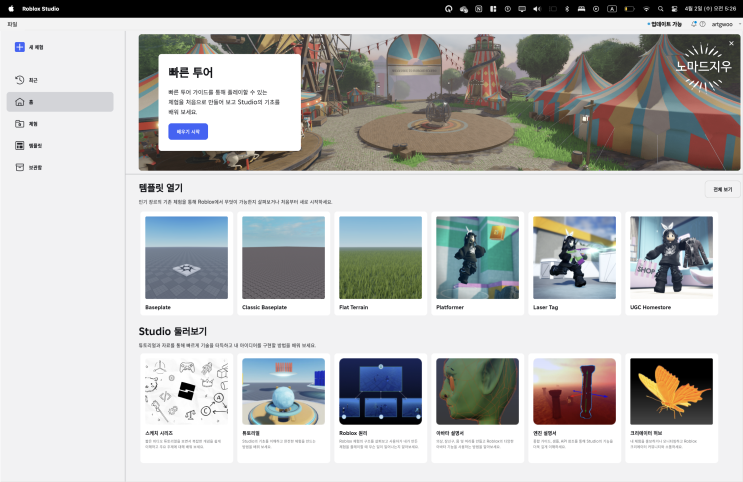Open the Experiences (체험) folder icon

point(20,124)
